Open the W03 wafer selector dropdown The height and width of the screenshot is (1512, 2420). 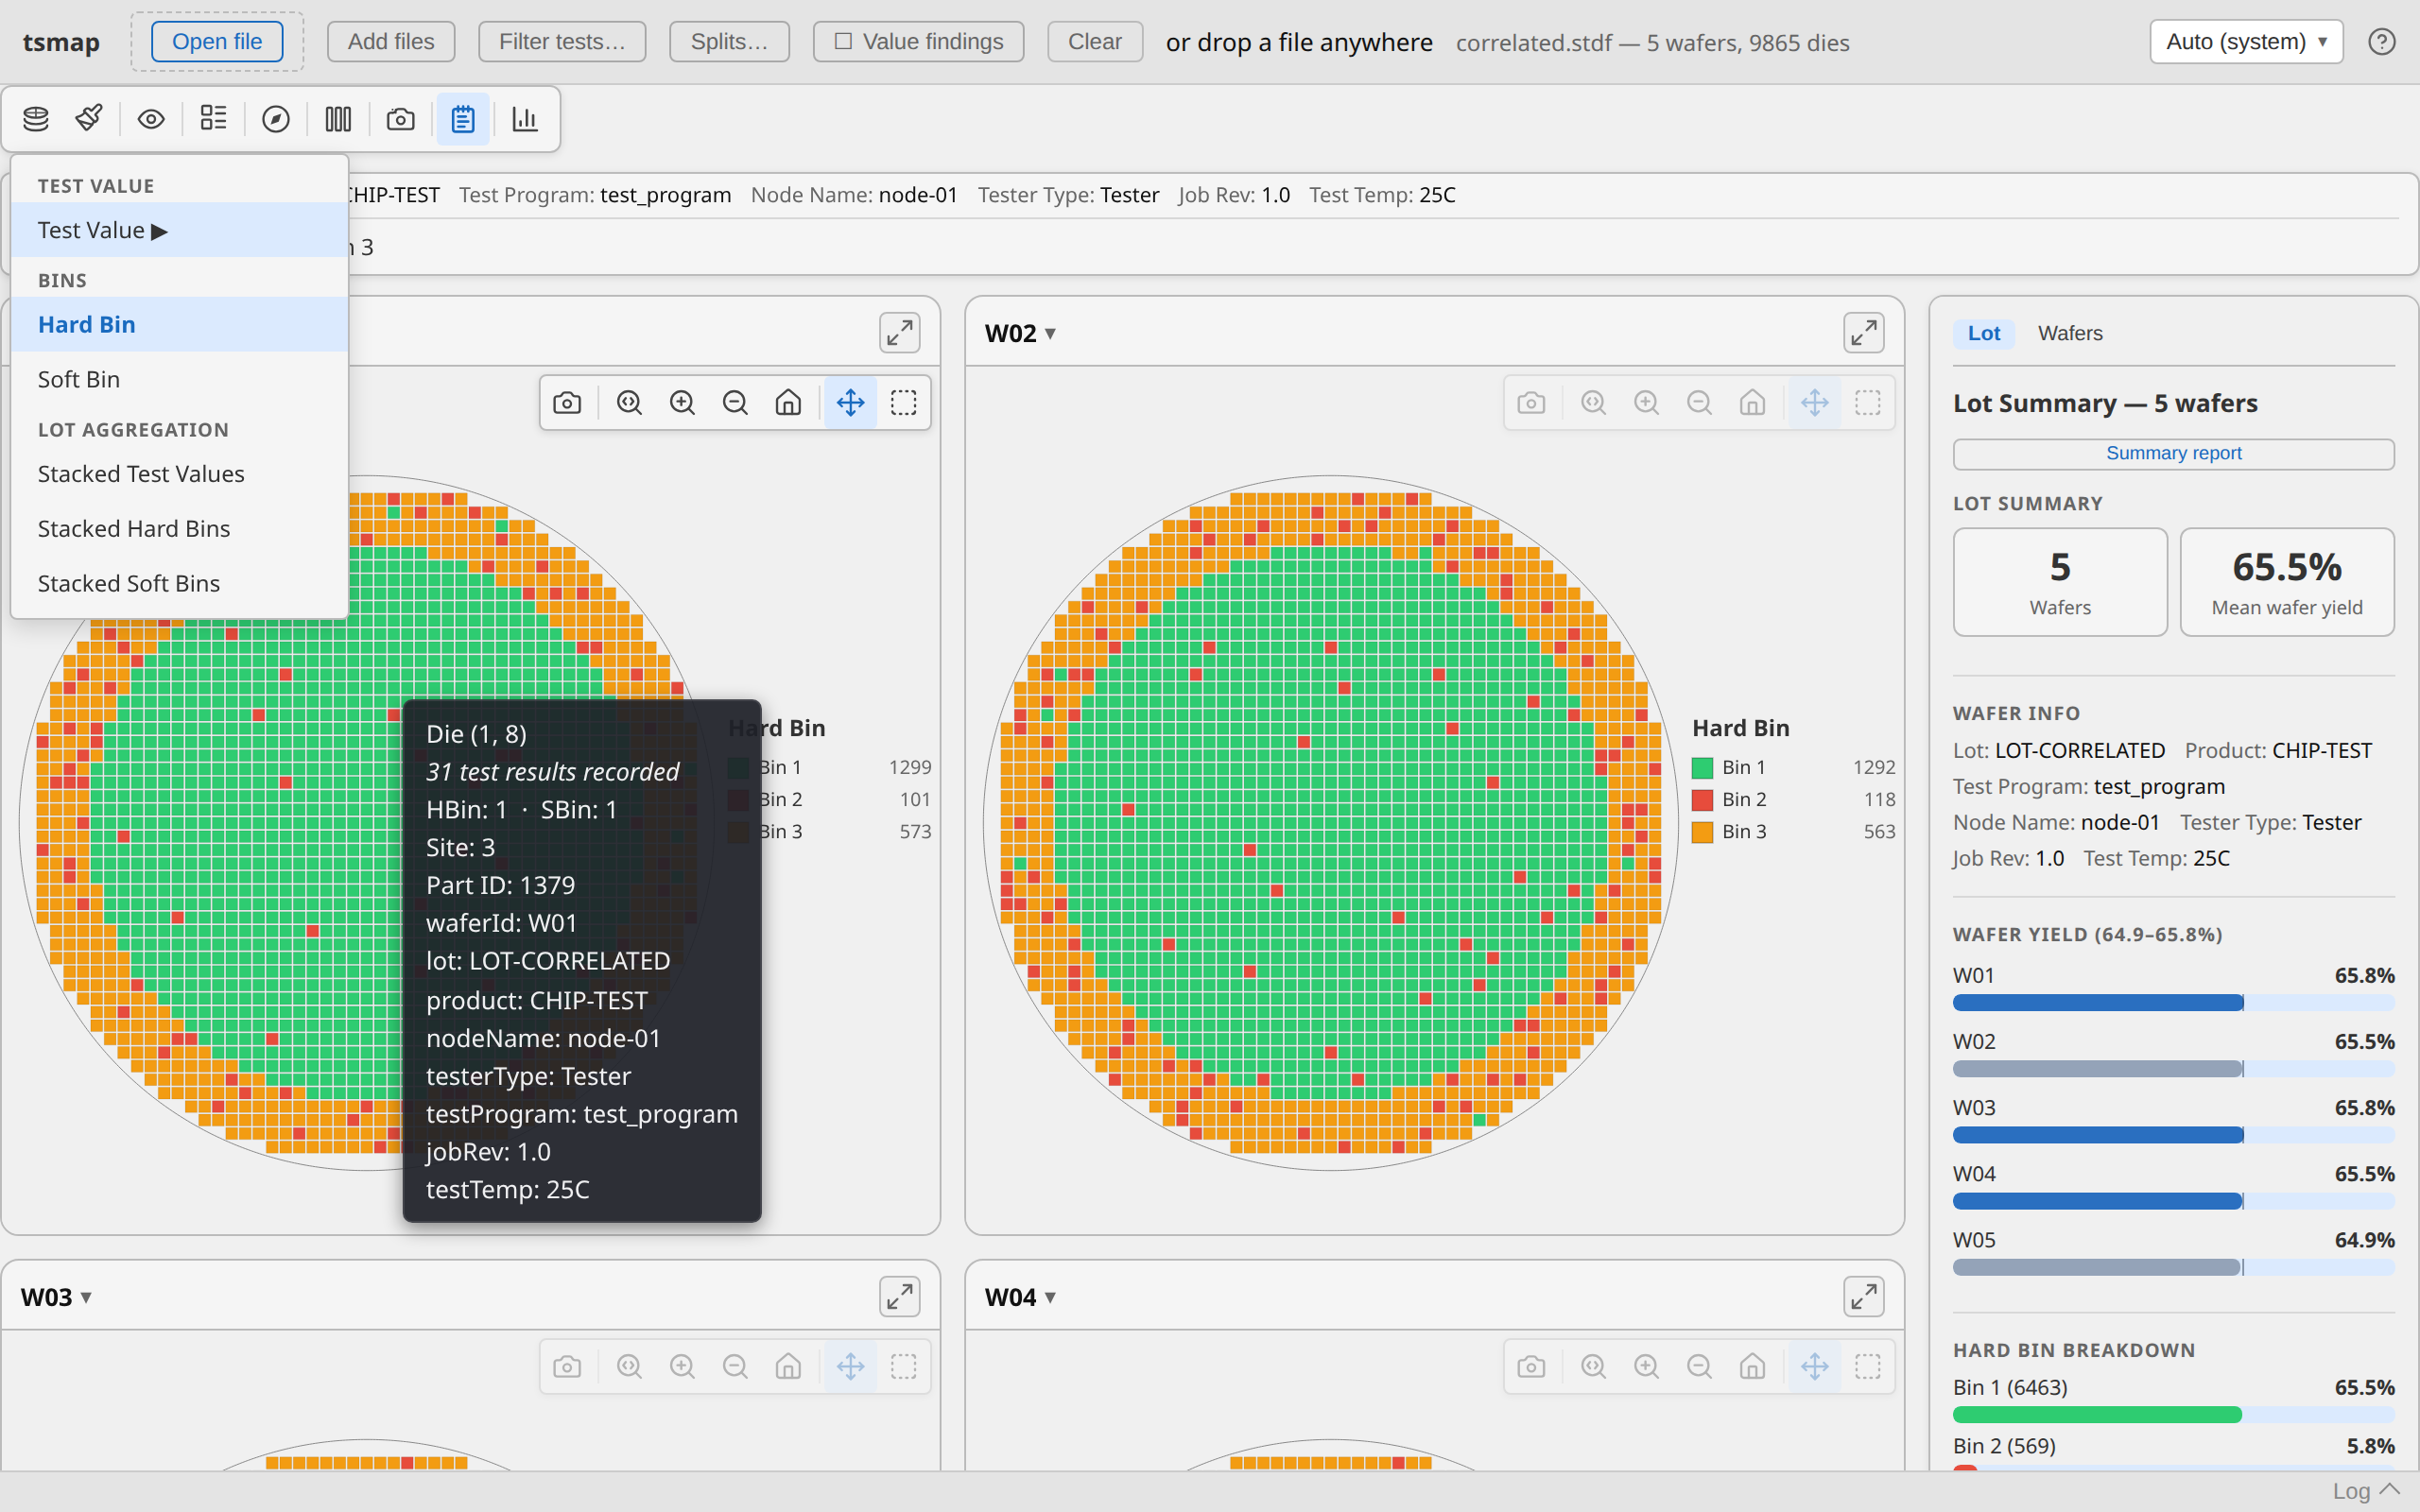56,1297
